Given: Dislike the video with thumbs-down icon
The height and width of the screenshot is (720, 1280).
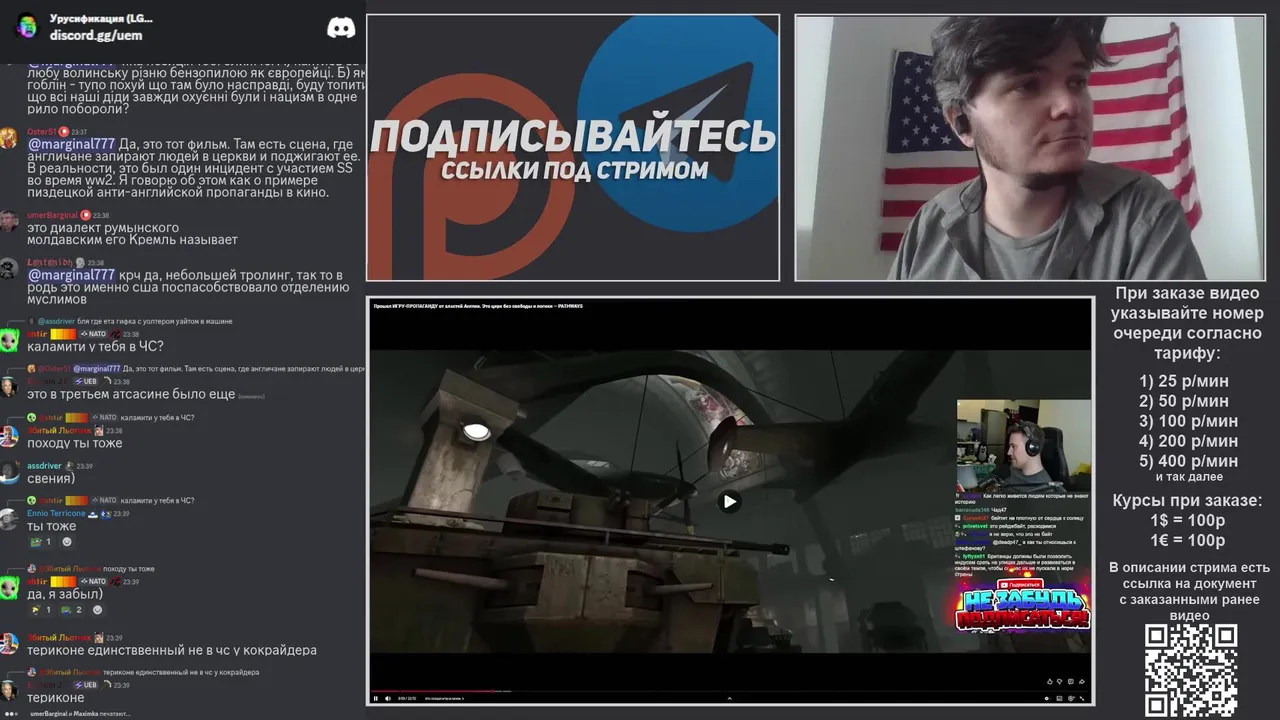Looking at the screenshot, I should 1059,682.
